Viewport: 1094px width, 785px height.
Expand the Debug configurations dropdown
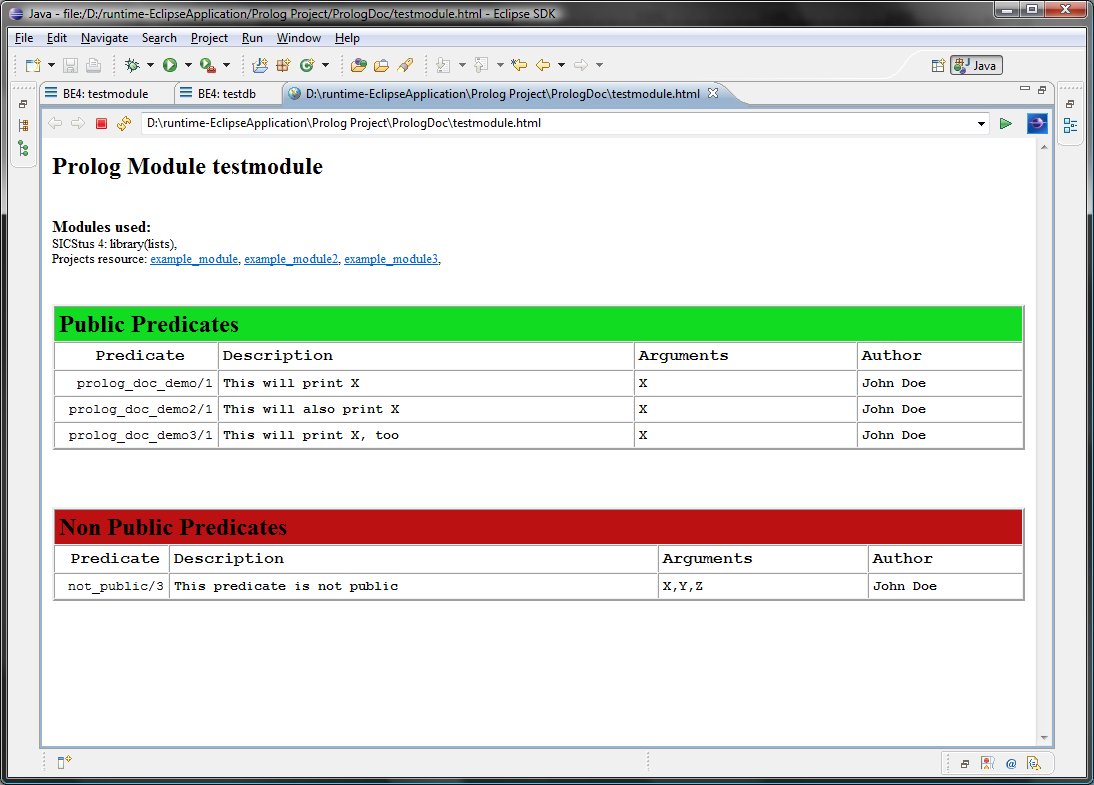pos(149,65)
